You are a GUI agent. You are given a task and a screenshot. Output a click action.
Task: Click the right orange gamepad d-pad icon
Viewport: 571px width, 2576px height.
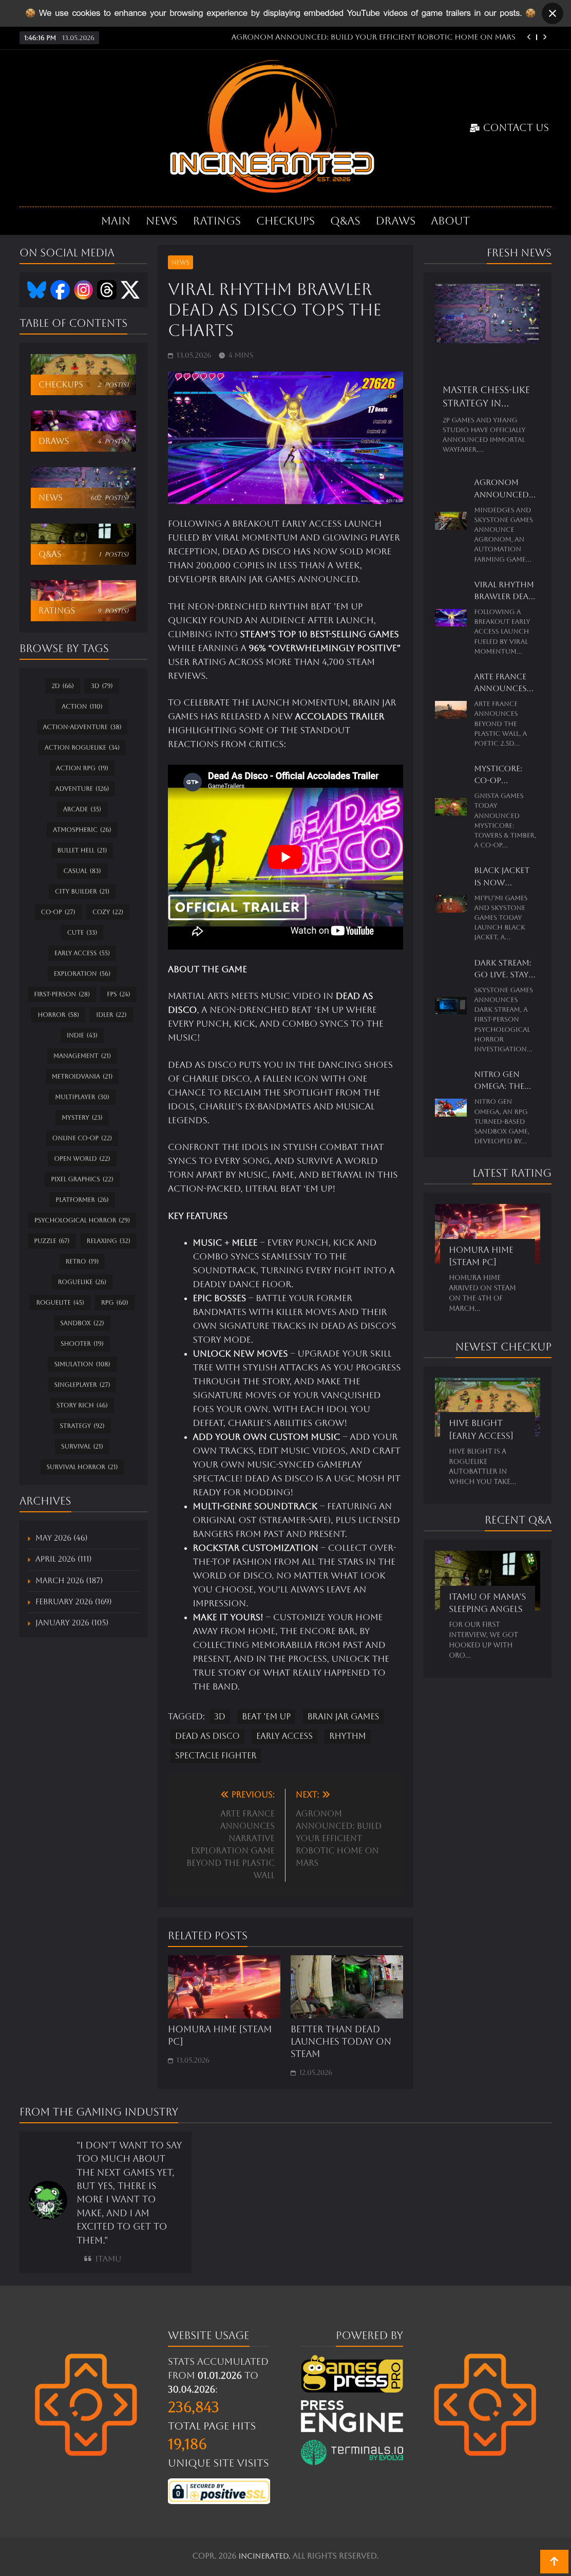click(485, 2405)
